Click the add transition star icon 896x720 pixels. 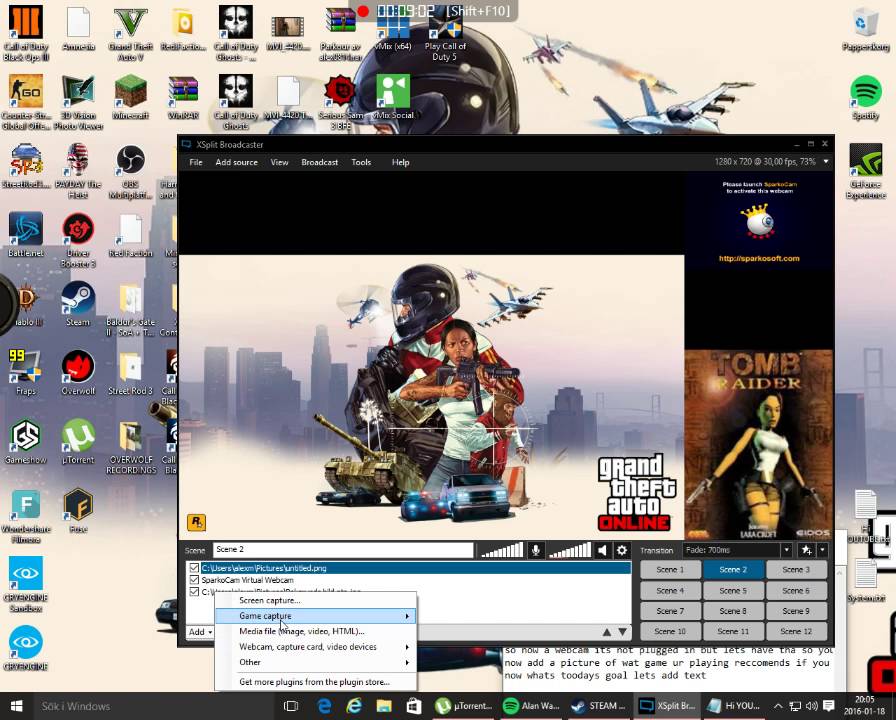pos(806,550)
